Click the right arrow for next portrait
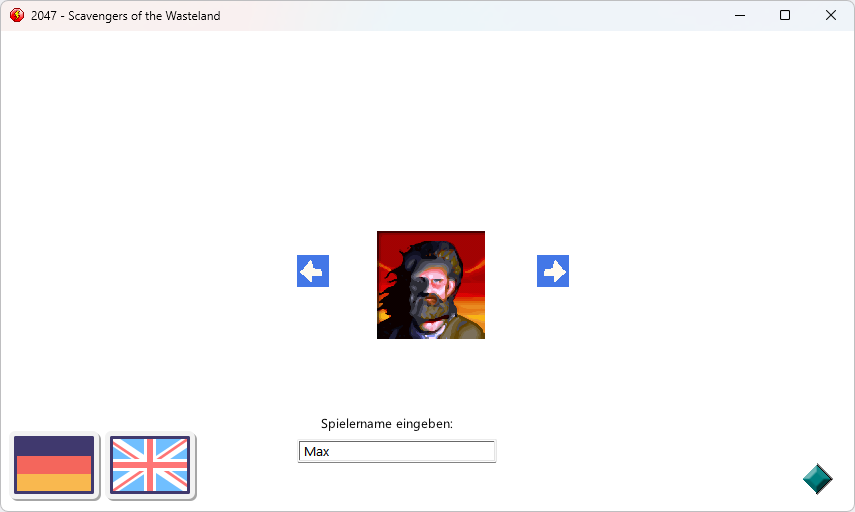 (553, 271)
